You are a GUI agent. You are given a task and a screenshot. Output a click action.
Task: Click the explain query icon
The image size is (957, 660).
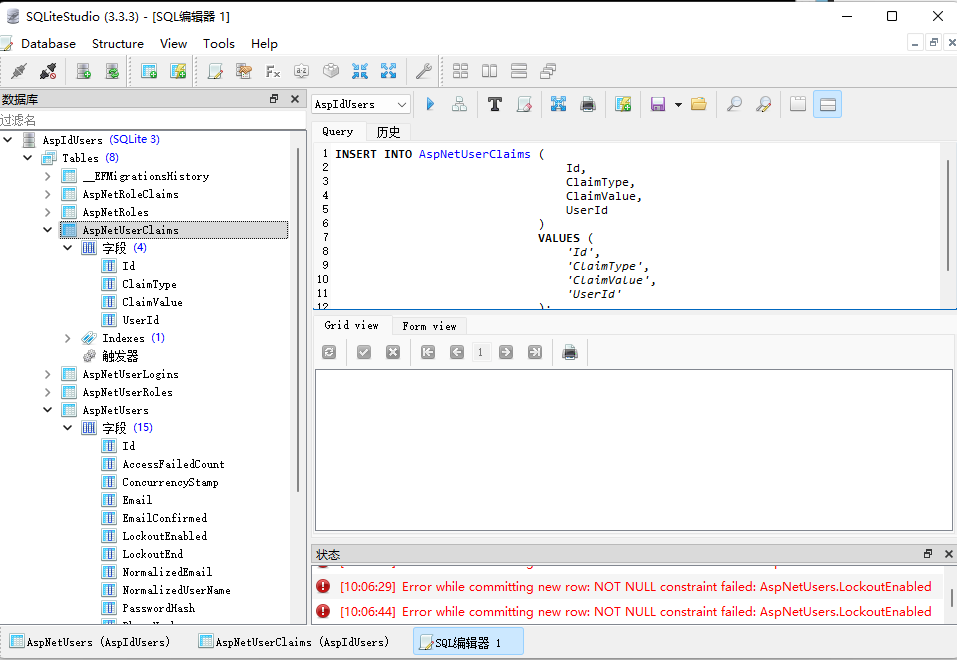click(x=459, y=104)
